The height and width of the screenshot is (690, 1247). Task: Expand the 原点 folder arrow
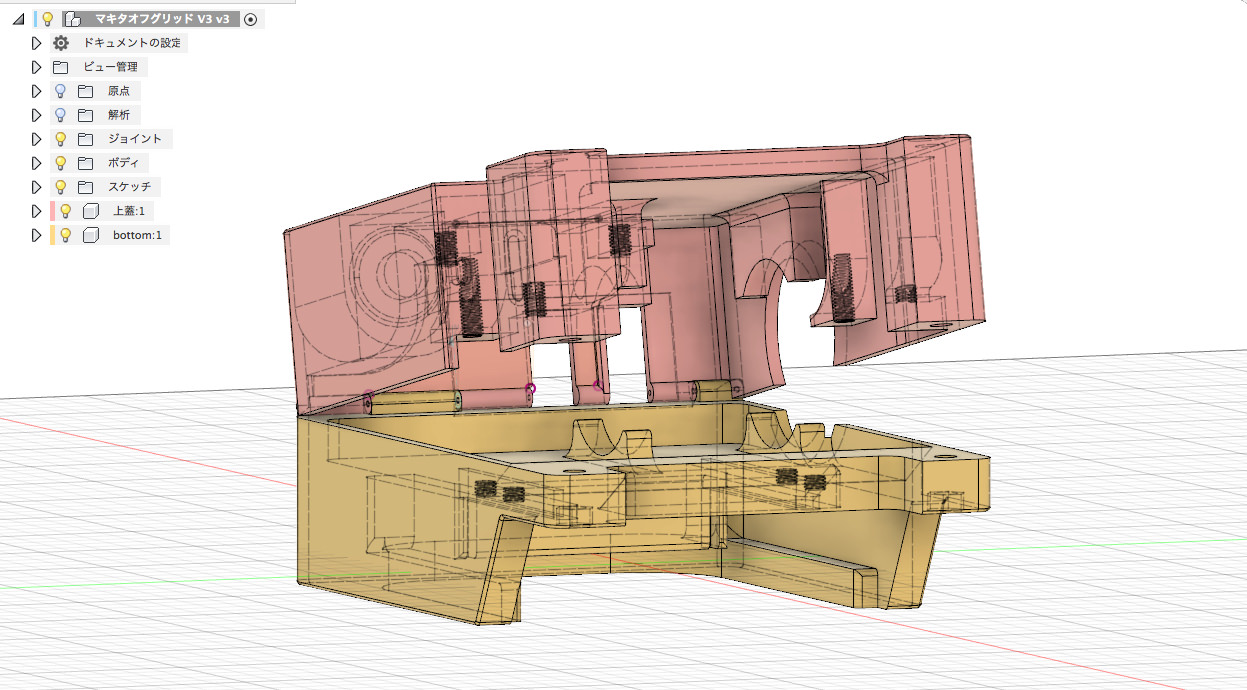coord(37,91)
